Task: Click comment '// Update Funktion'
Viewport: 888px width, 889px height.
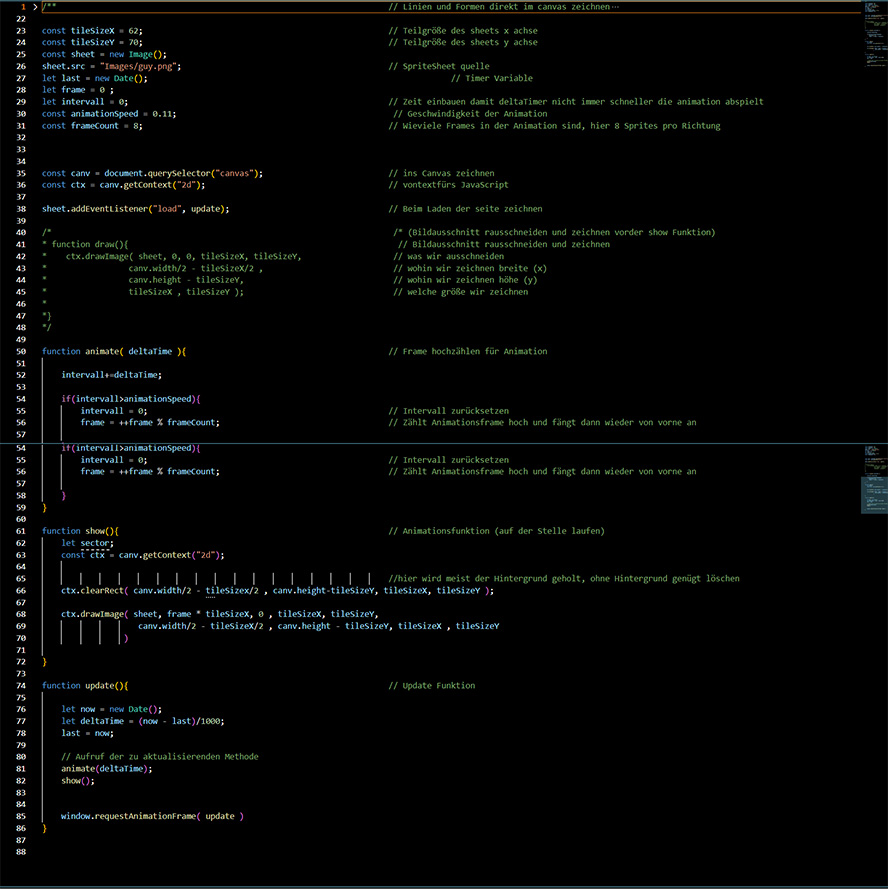Action: [432, 685]
